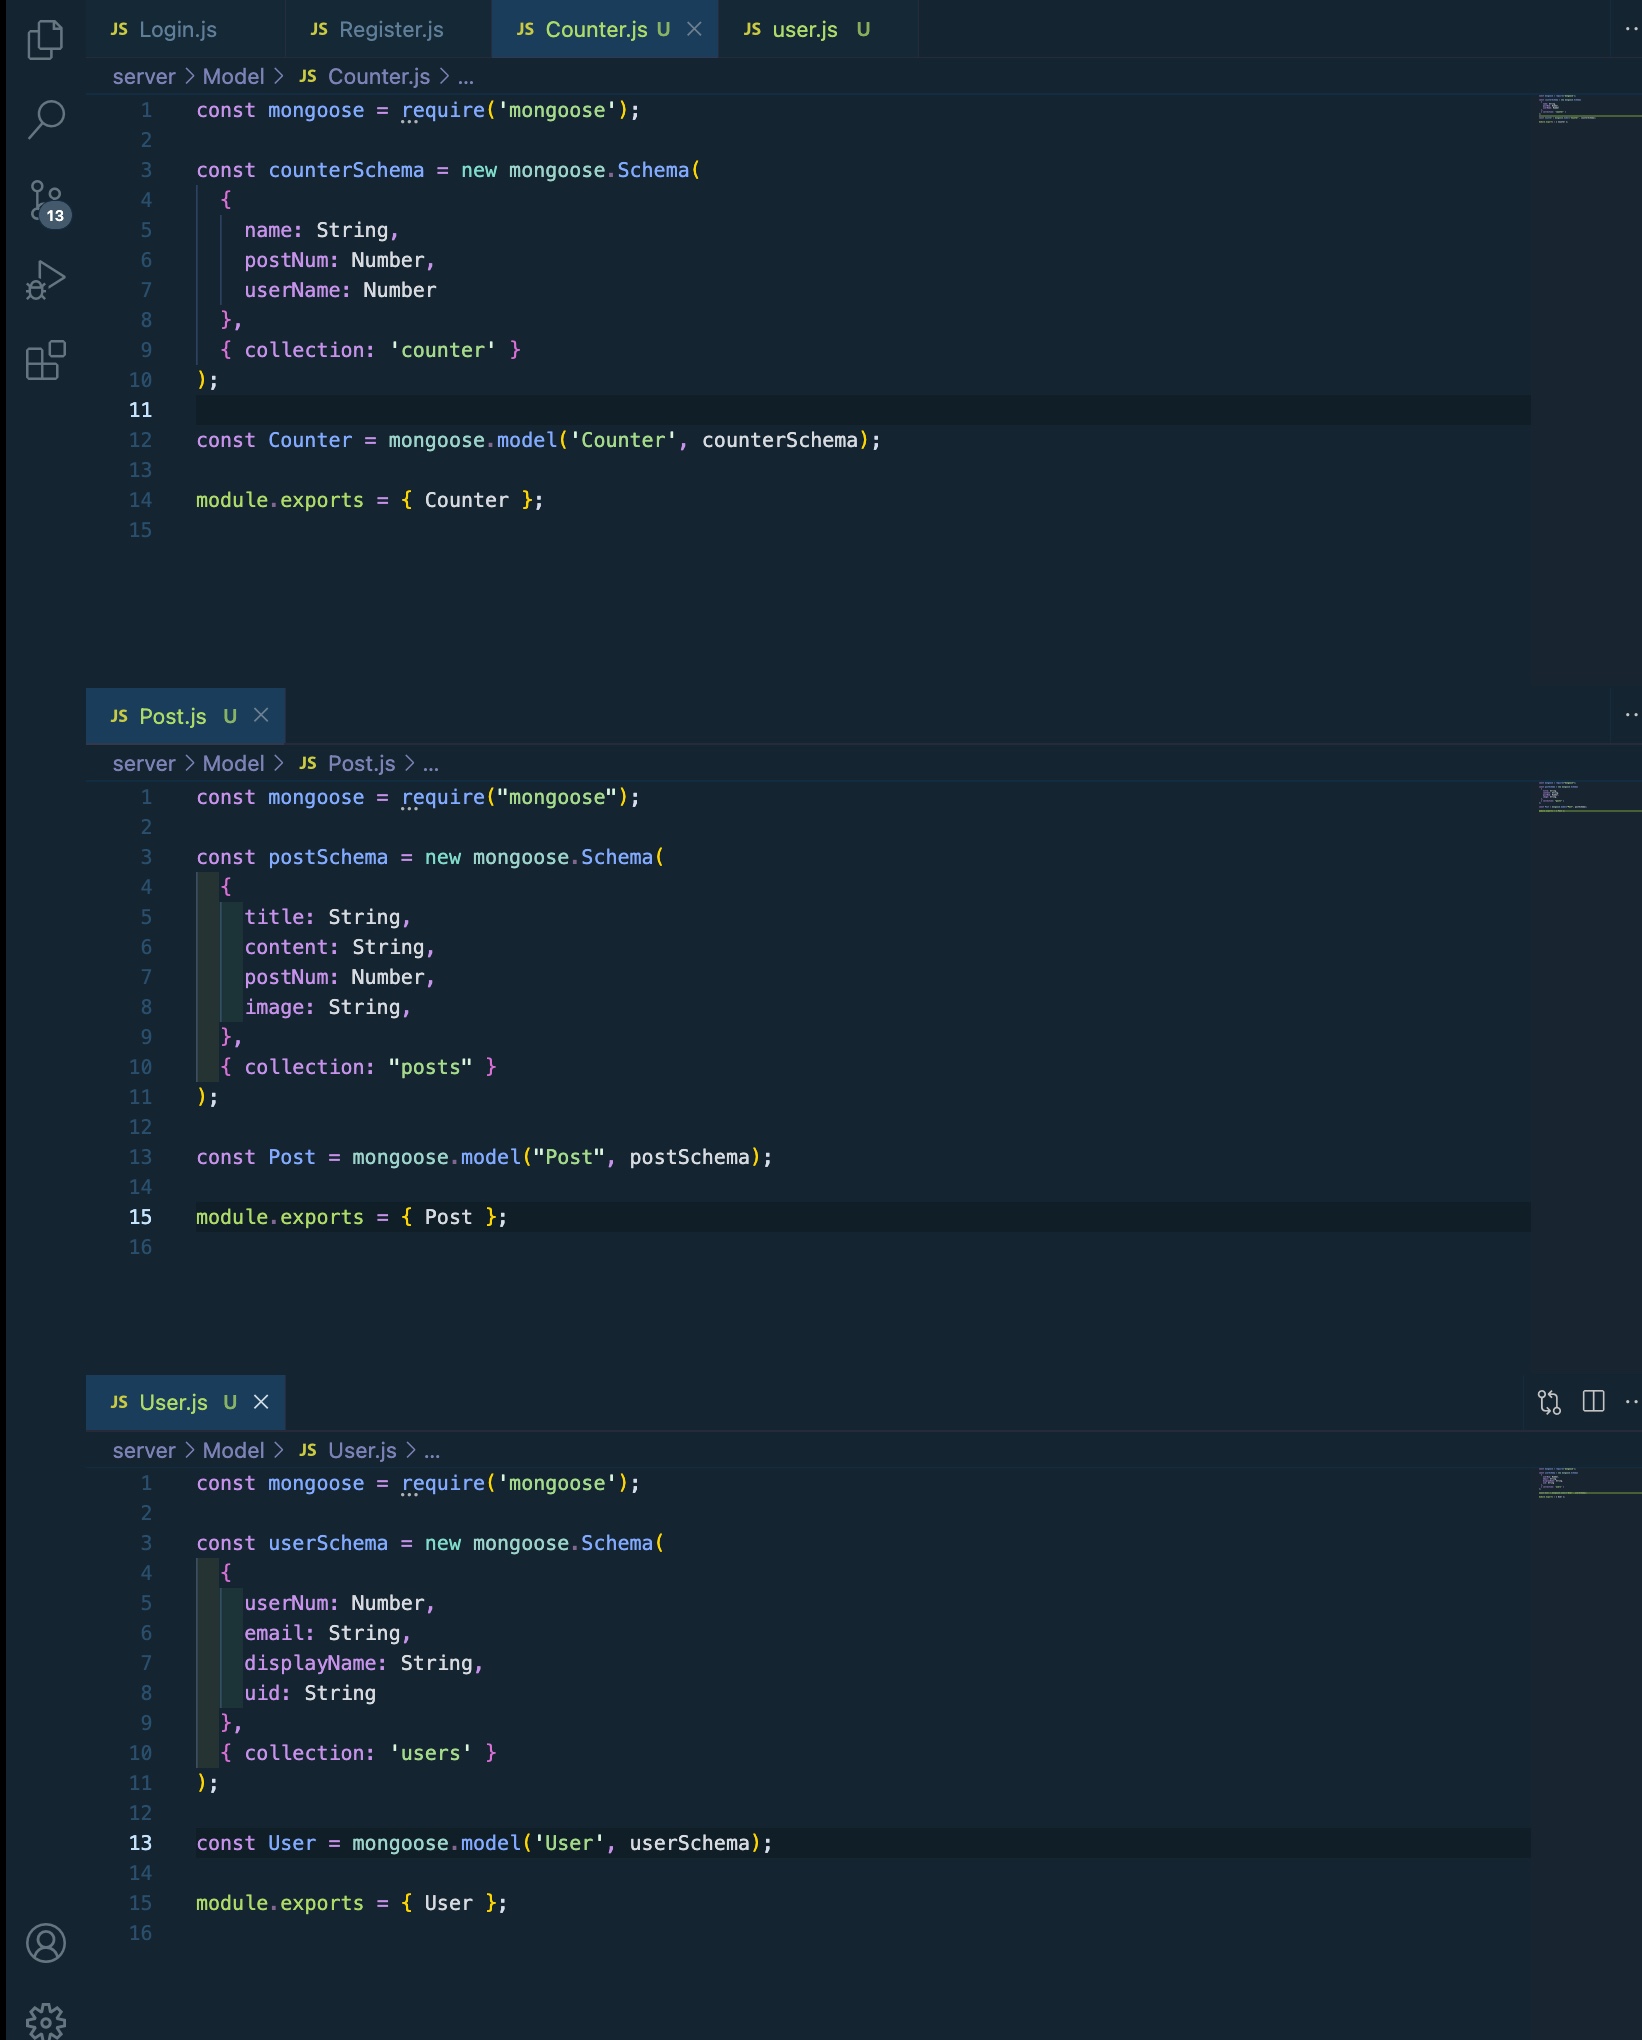
Task: Select the user.js tab in top group
Action: point(804,29)
